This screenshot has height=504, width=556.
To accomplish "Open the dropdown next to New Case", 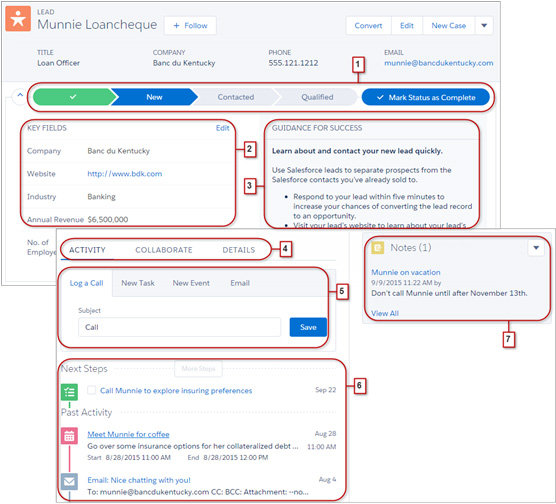I will click(x=484, y=26).
